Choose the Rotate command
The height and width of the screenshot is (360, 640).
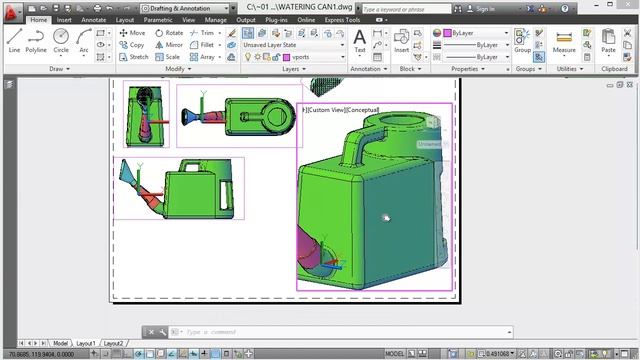pos(169,33)
